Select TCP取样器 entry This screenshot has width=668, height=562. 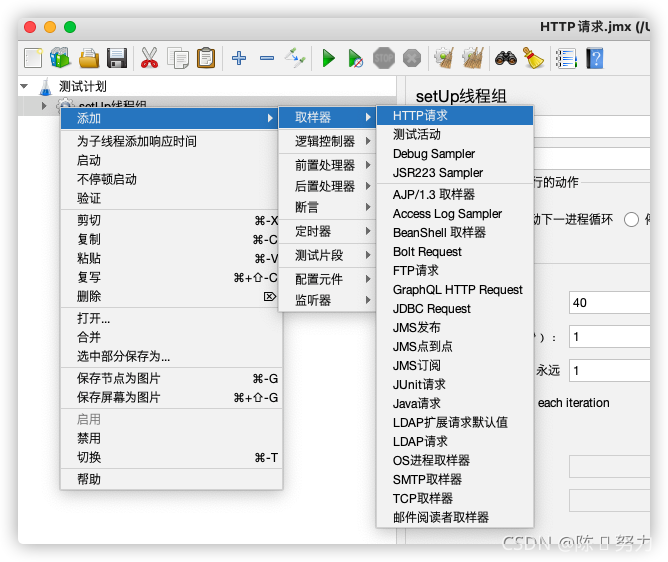[x=455, y=499]
